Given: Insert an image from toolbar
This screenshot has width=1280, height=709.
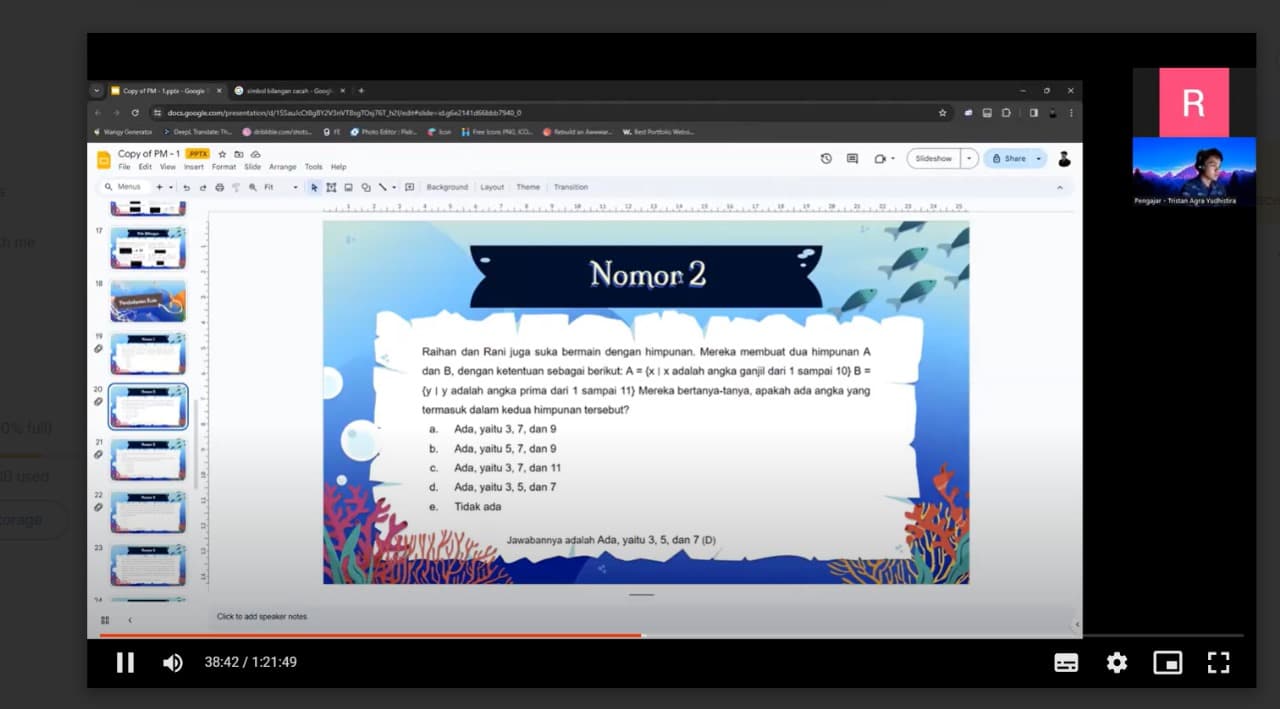Looking at the screenshot, I should tap(348, 187).
